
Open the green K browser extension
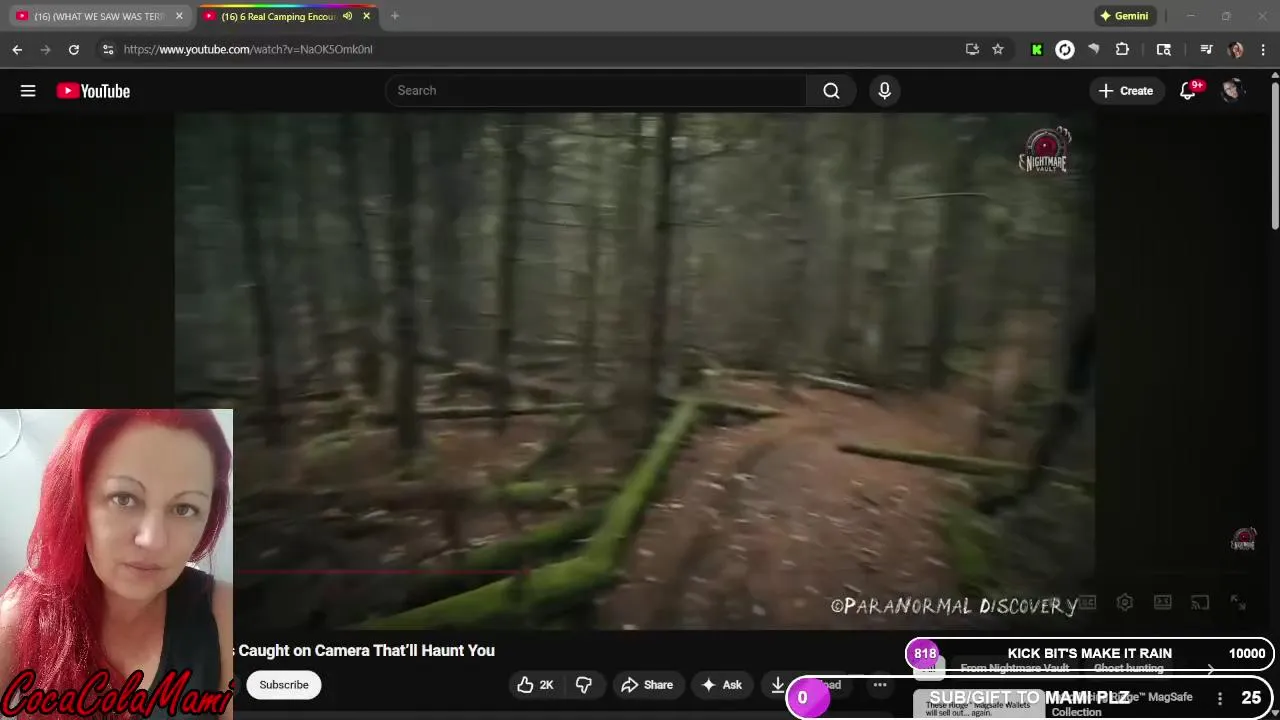[x=1037, y=49]
